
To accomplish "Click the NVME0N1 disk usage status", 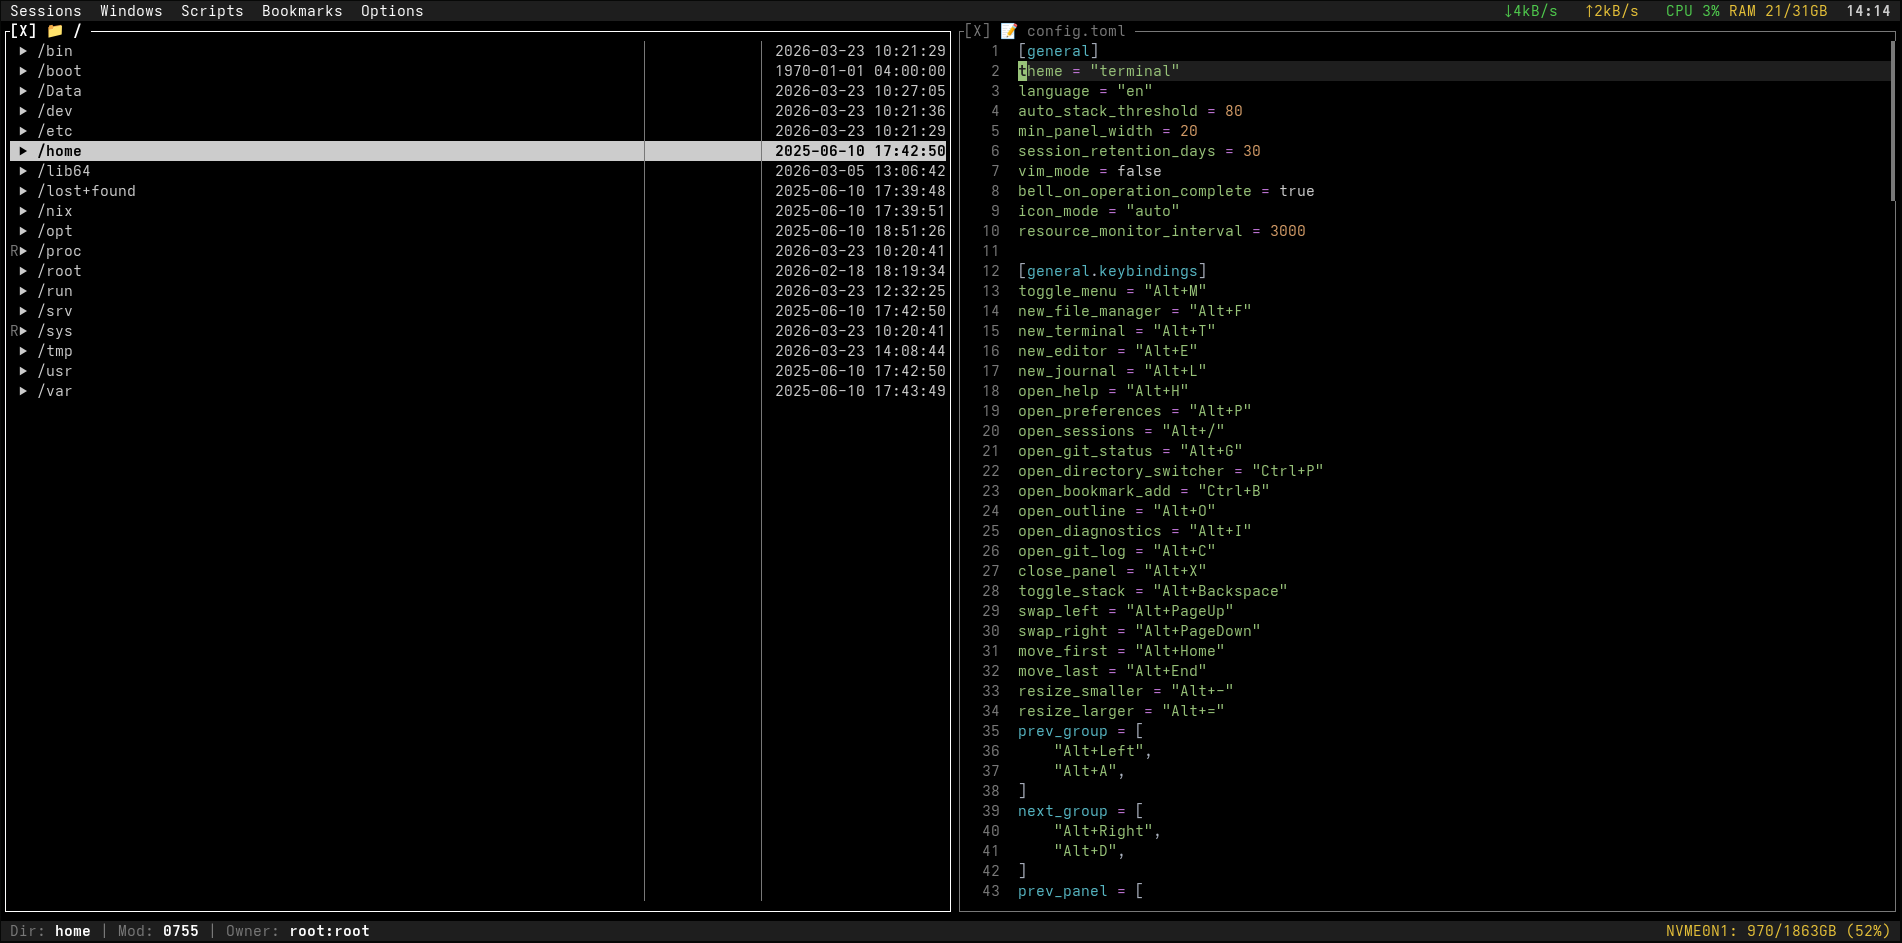I will click(x=1777, y=931).
